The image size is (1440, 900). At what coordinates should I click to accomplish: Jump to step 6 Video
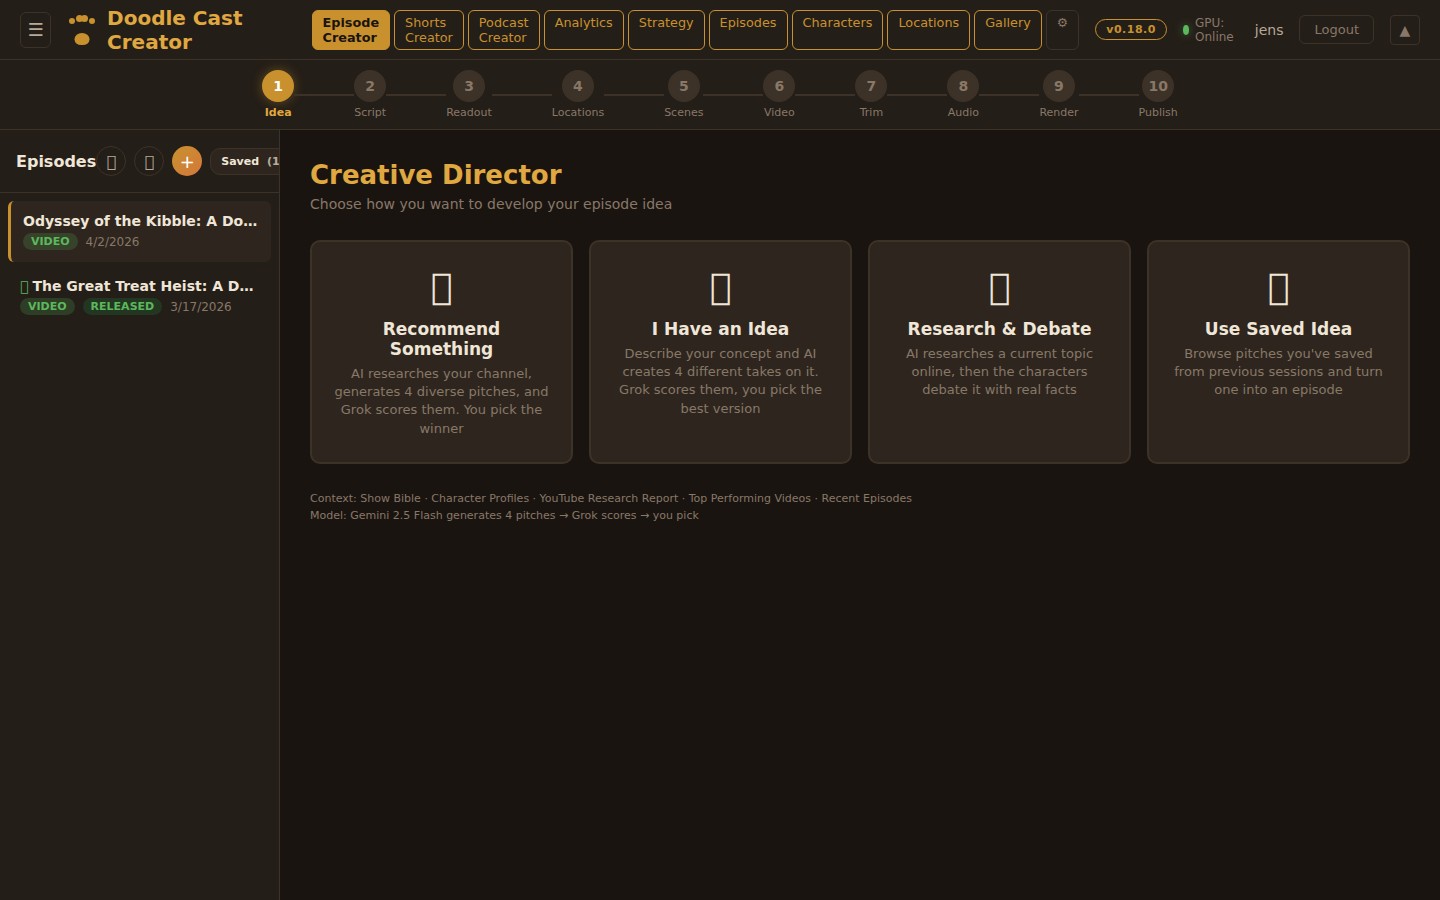click(x=779, y=95)
